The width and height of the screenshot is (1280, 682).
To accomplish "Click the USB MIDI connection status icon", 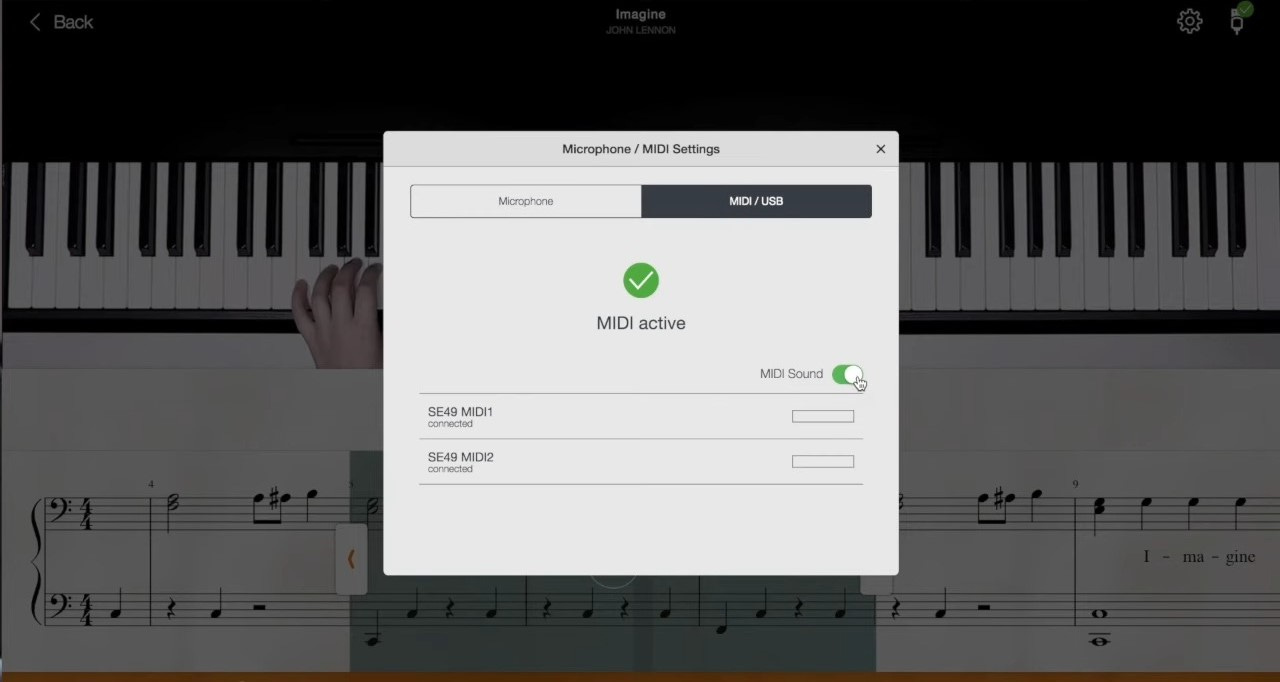I will [x=1236, y=21].
